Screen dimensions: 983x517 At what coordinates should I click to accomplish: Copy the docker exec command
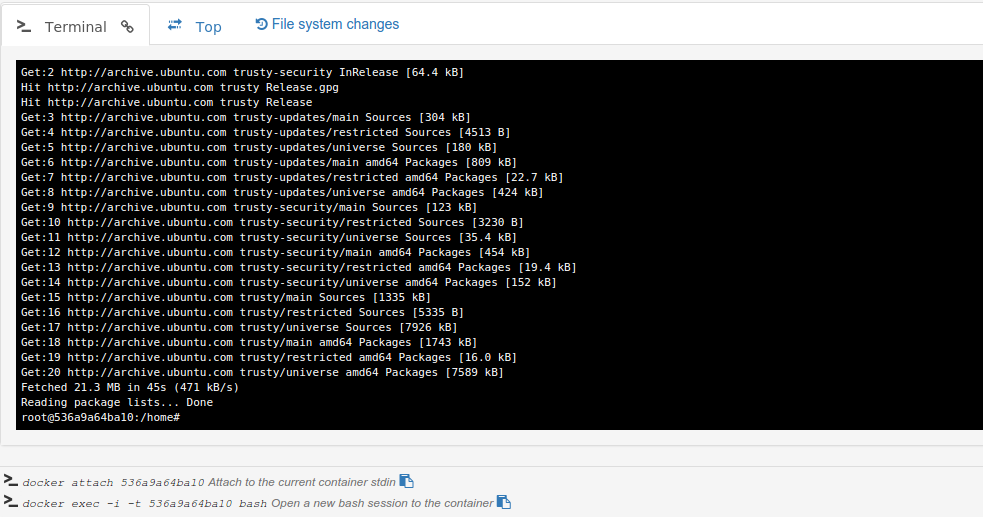[x=503, y=502]
